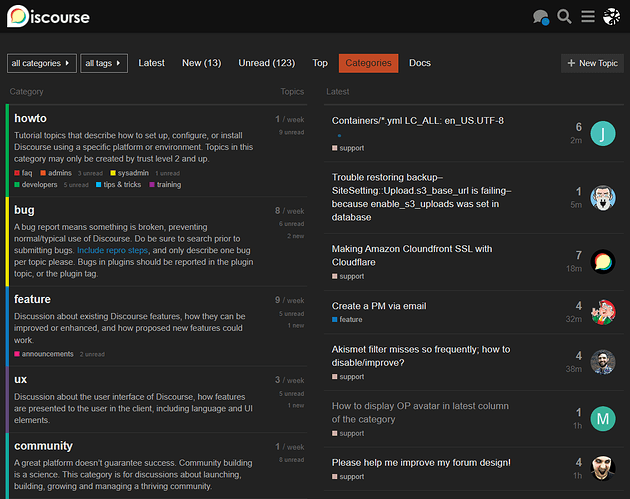Click '2 unread' next to announcements
Viewport: 630px width, 499px height.
point(92,354)
